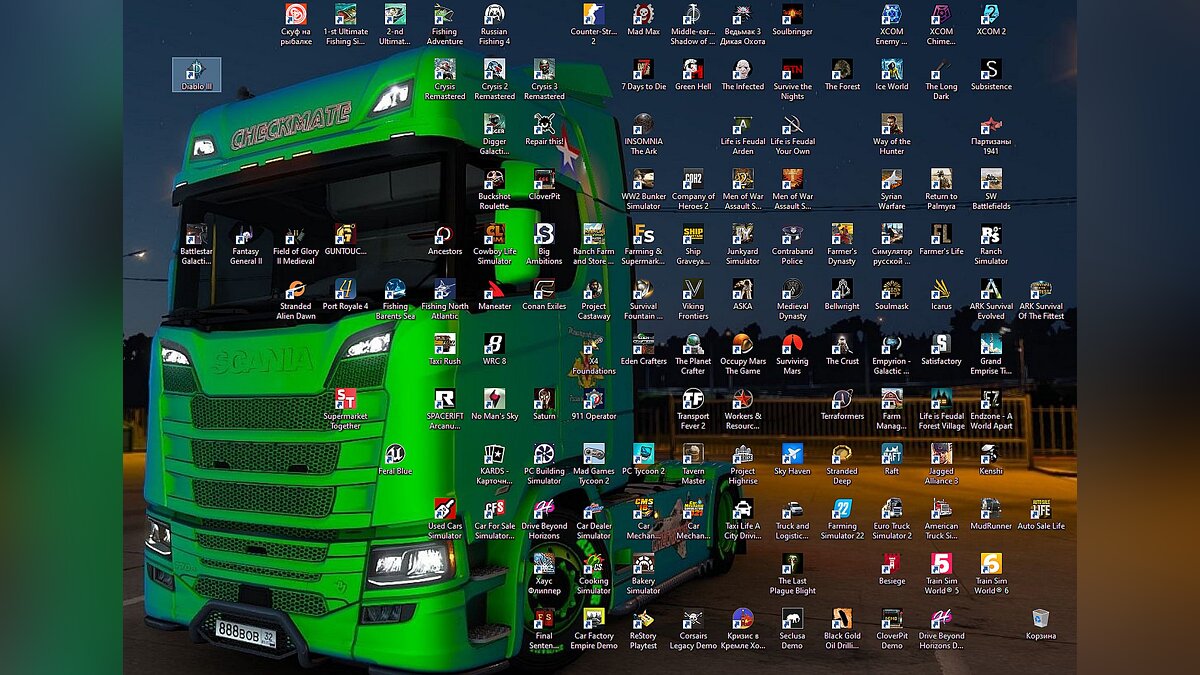Open the Kenshi desktop icon
Screen dimensions: 1200x675
pyautogui.click(x=990, y=460)
